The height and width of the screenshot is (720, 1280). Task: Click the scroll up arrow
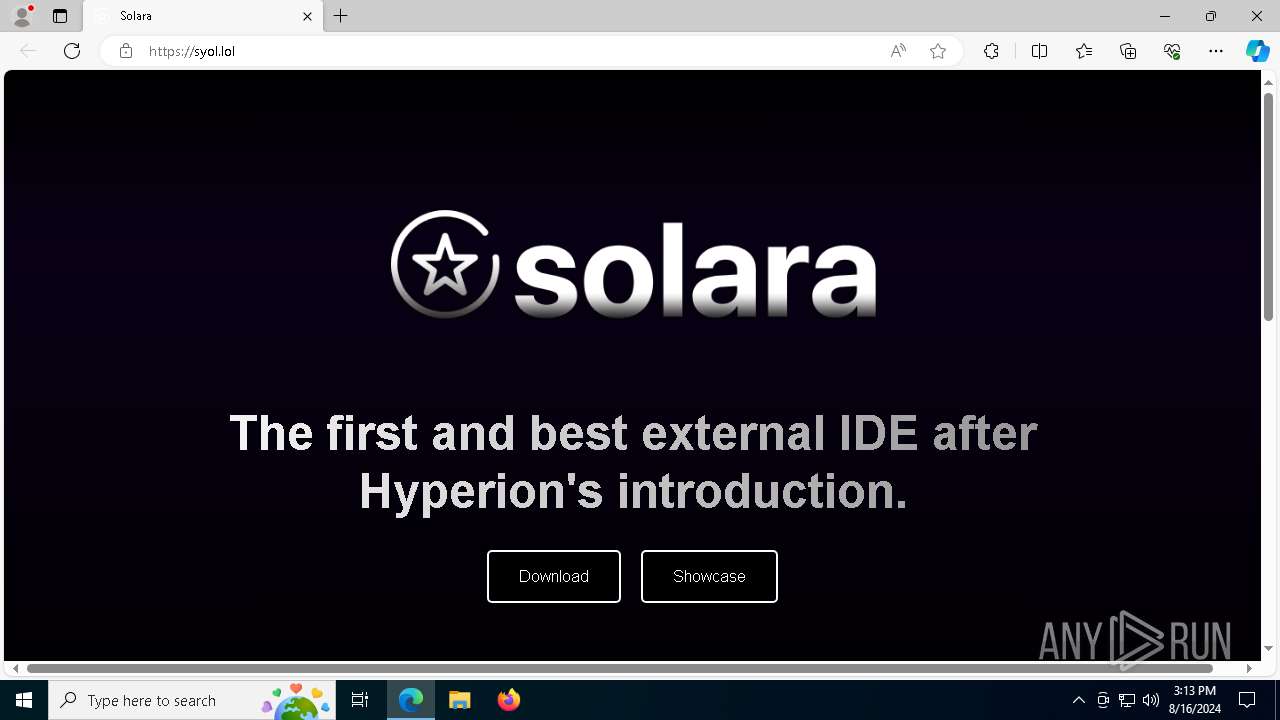(x=1268, y=82)
